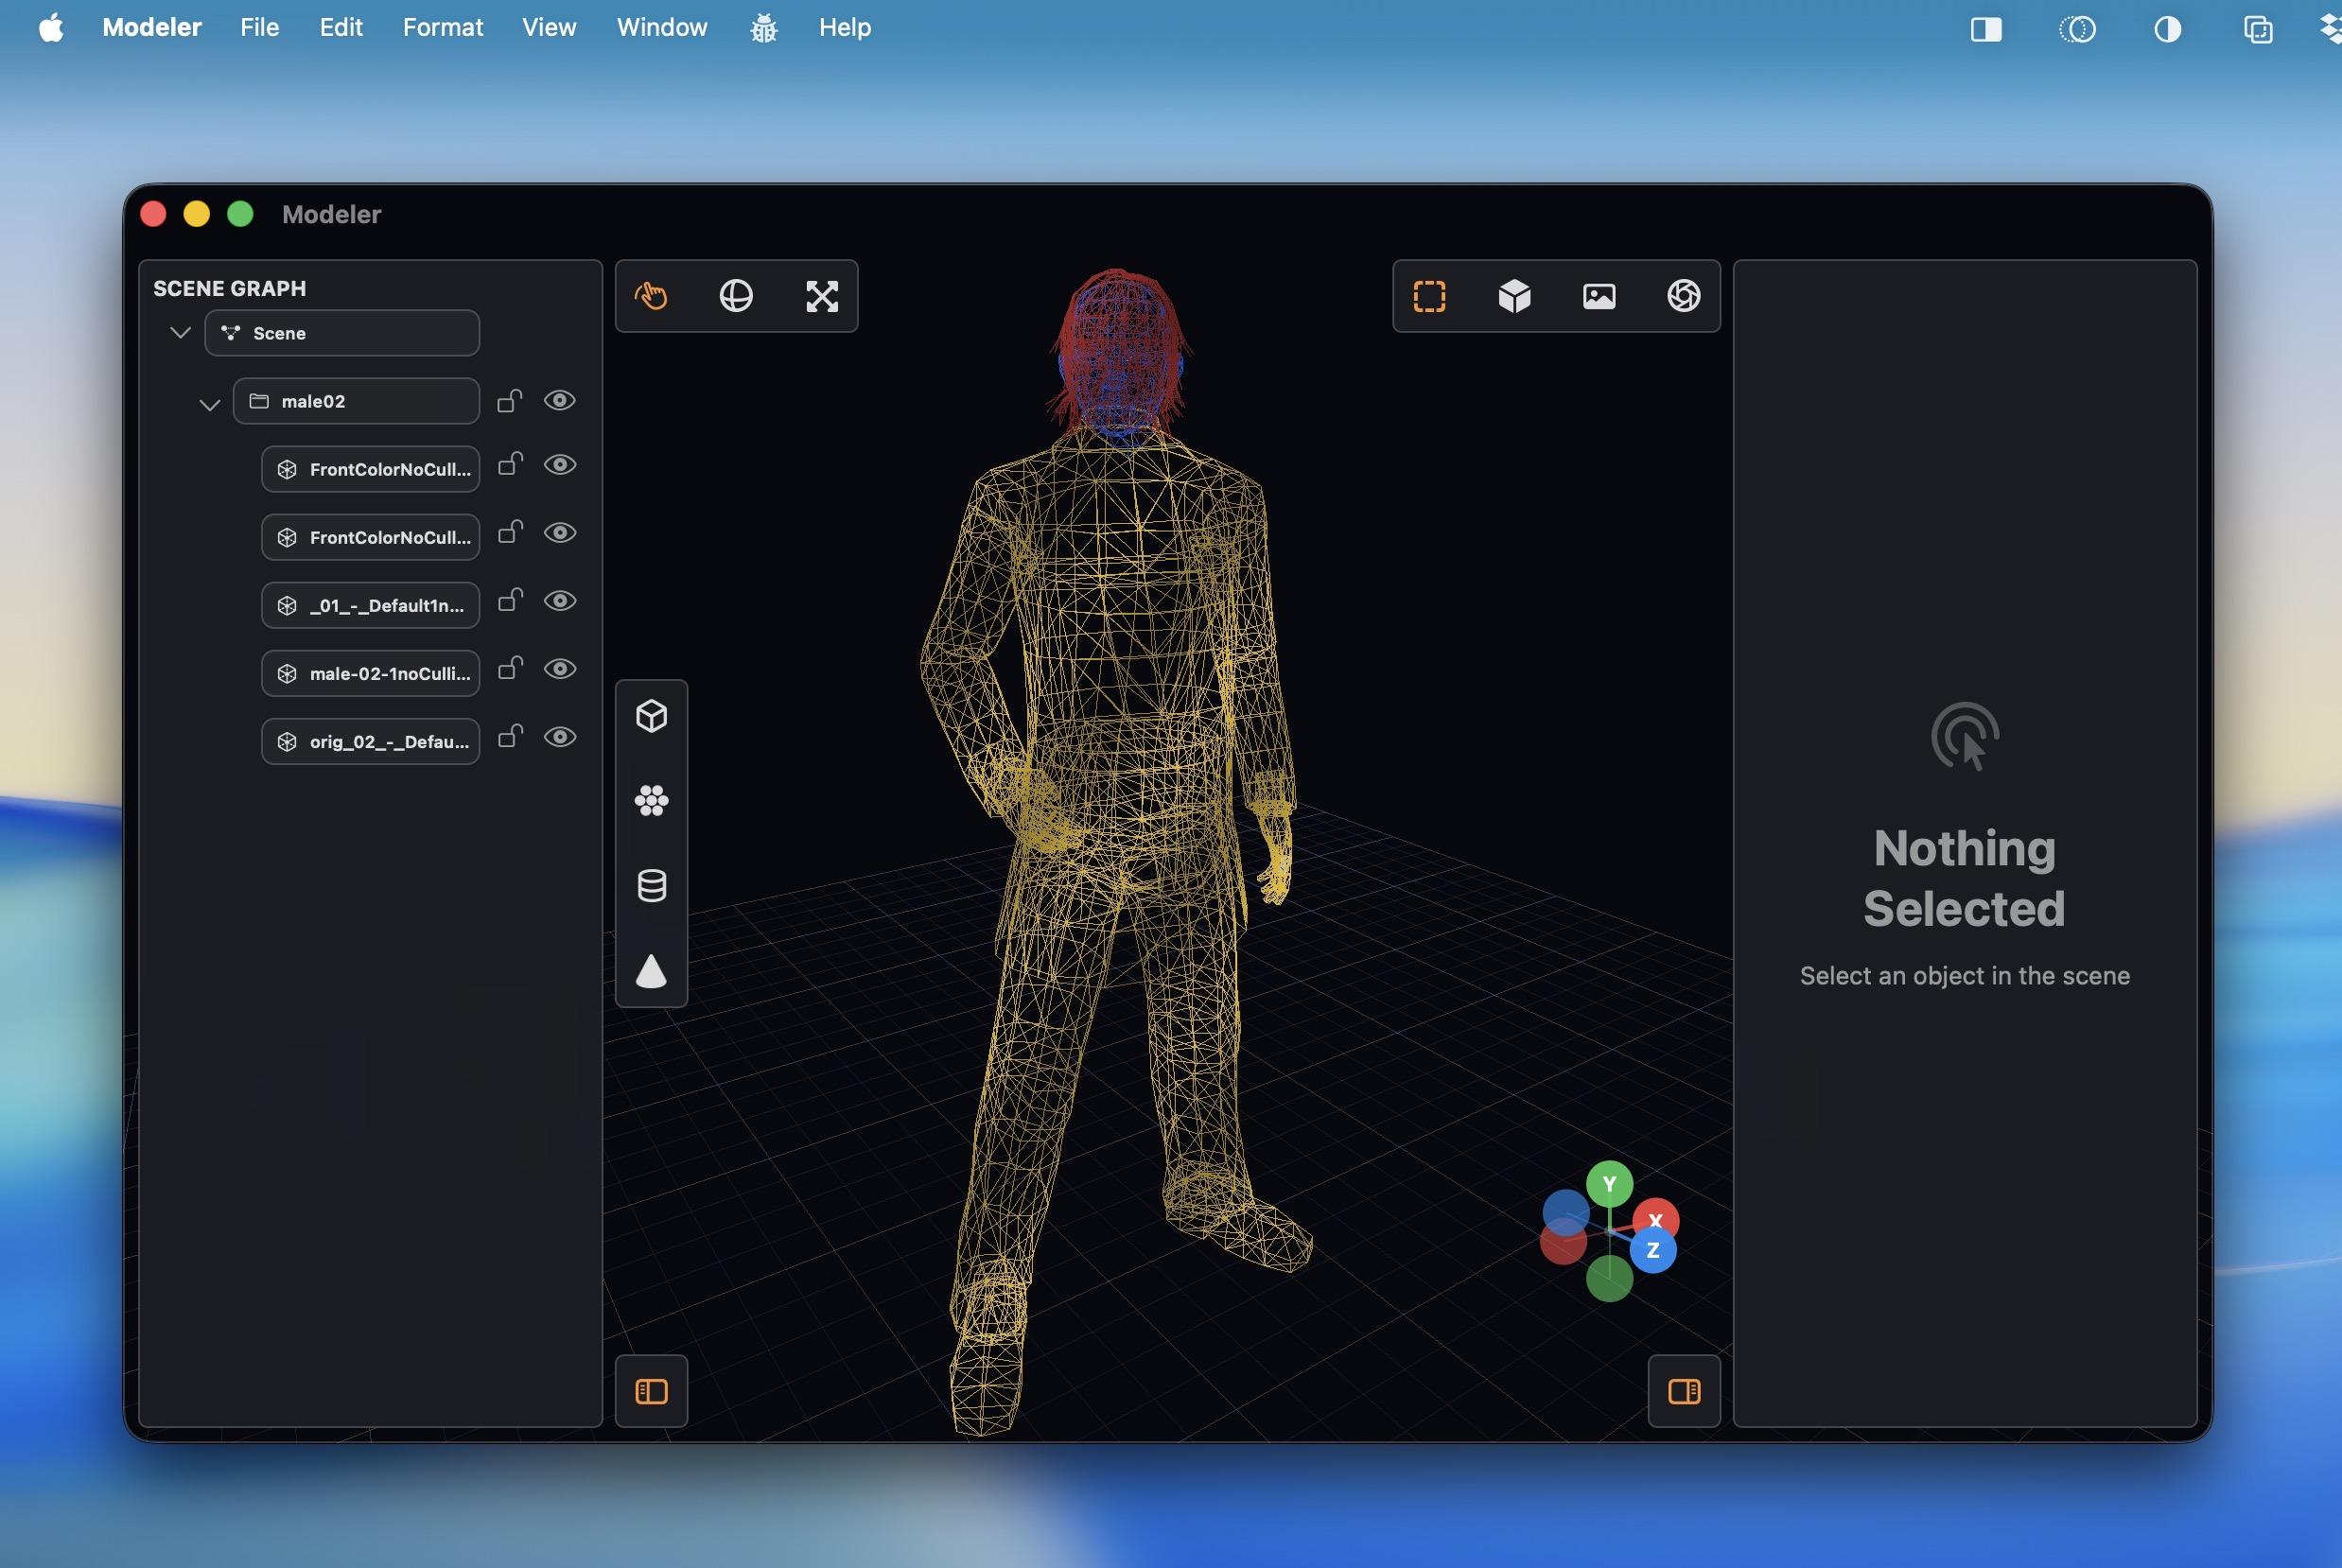Add a cylinder primitive

pos(651,885)
